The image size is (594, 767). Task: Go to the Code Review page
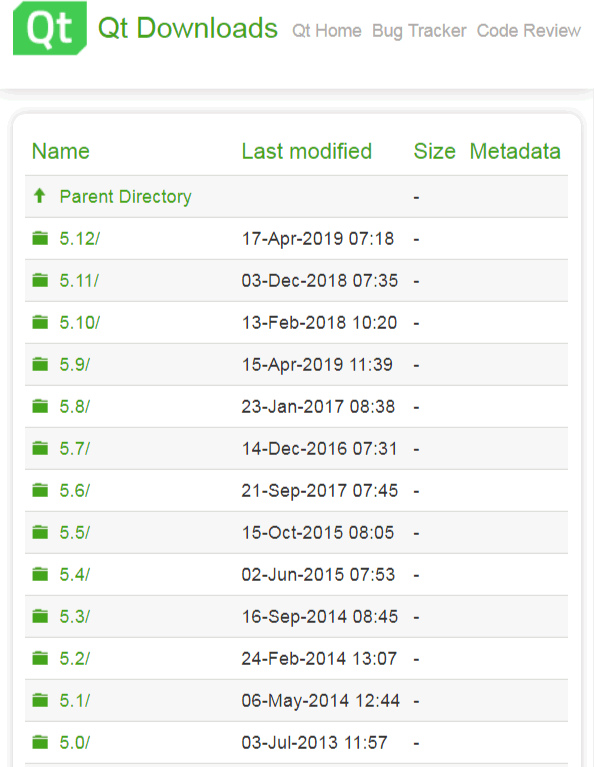click(x=529, y=31)
